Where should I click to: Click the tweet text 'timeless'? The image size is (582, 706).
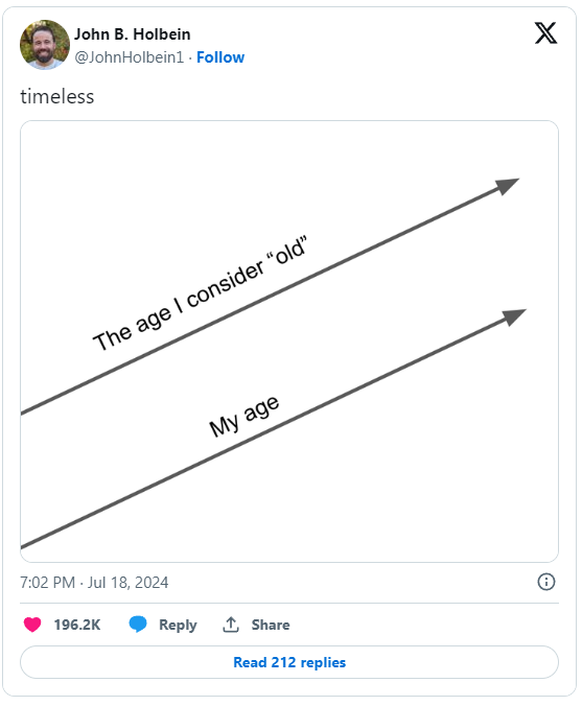(57, 96)
